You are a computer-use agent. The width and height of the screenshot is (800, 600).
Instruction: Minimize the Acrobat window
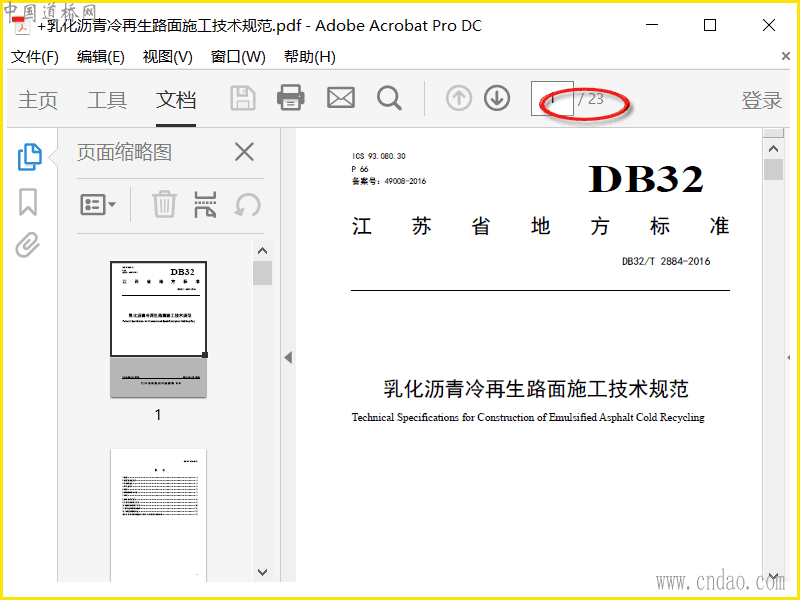click(652, 25)
